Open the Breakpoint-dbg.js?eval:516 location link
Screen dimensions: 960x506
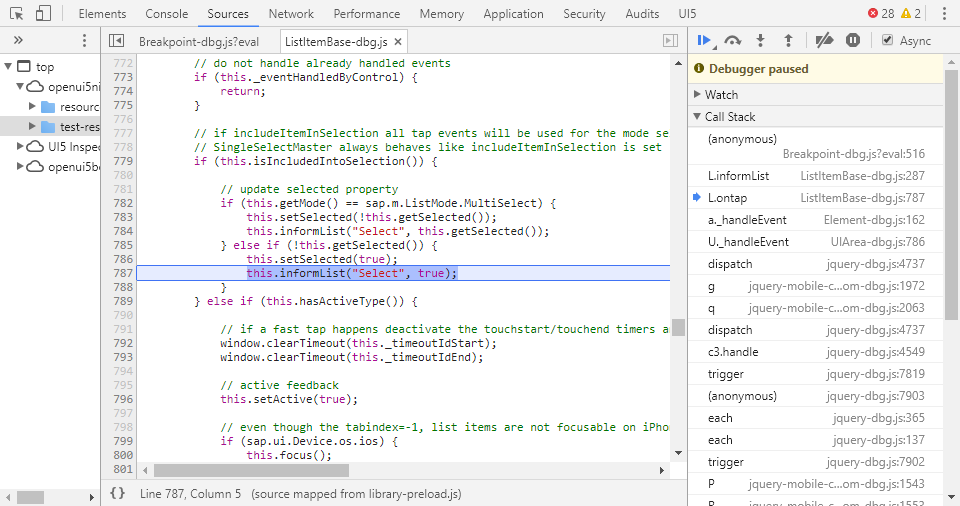click(x=853, y=154)
